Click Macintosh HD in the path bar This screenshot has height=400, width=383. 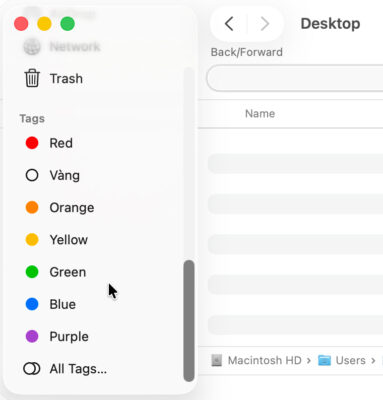click(264, 360)
